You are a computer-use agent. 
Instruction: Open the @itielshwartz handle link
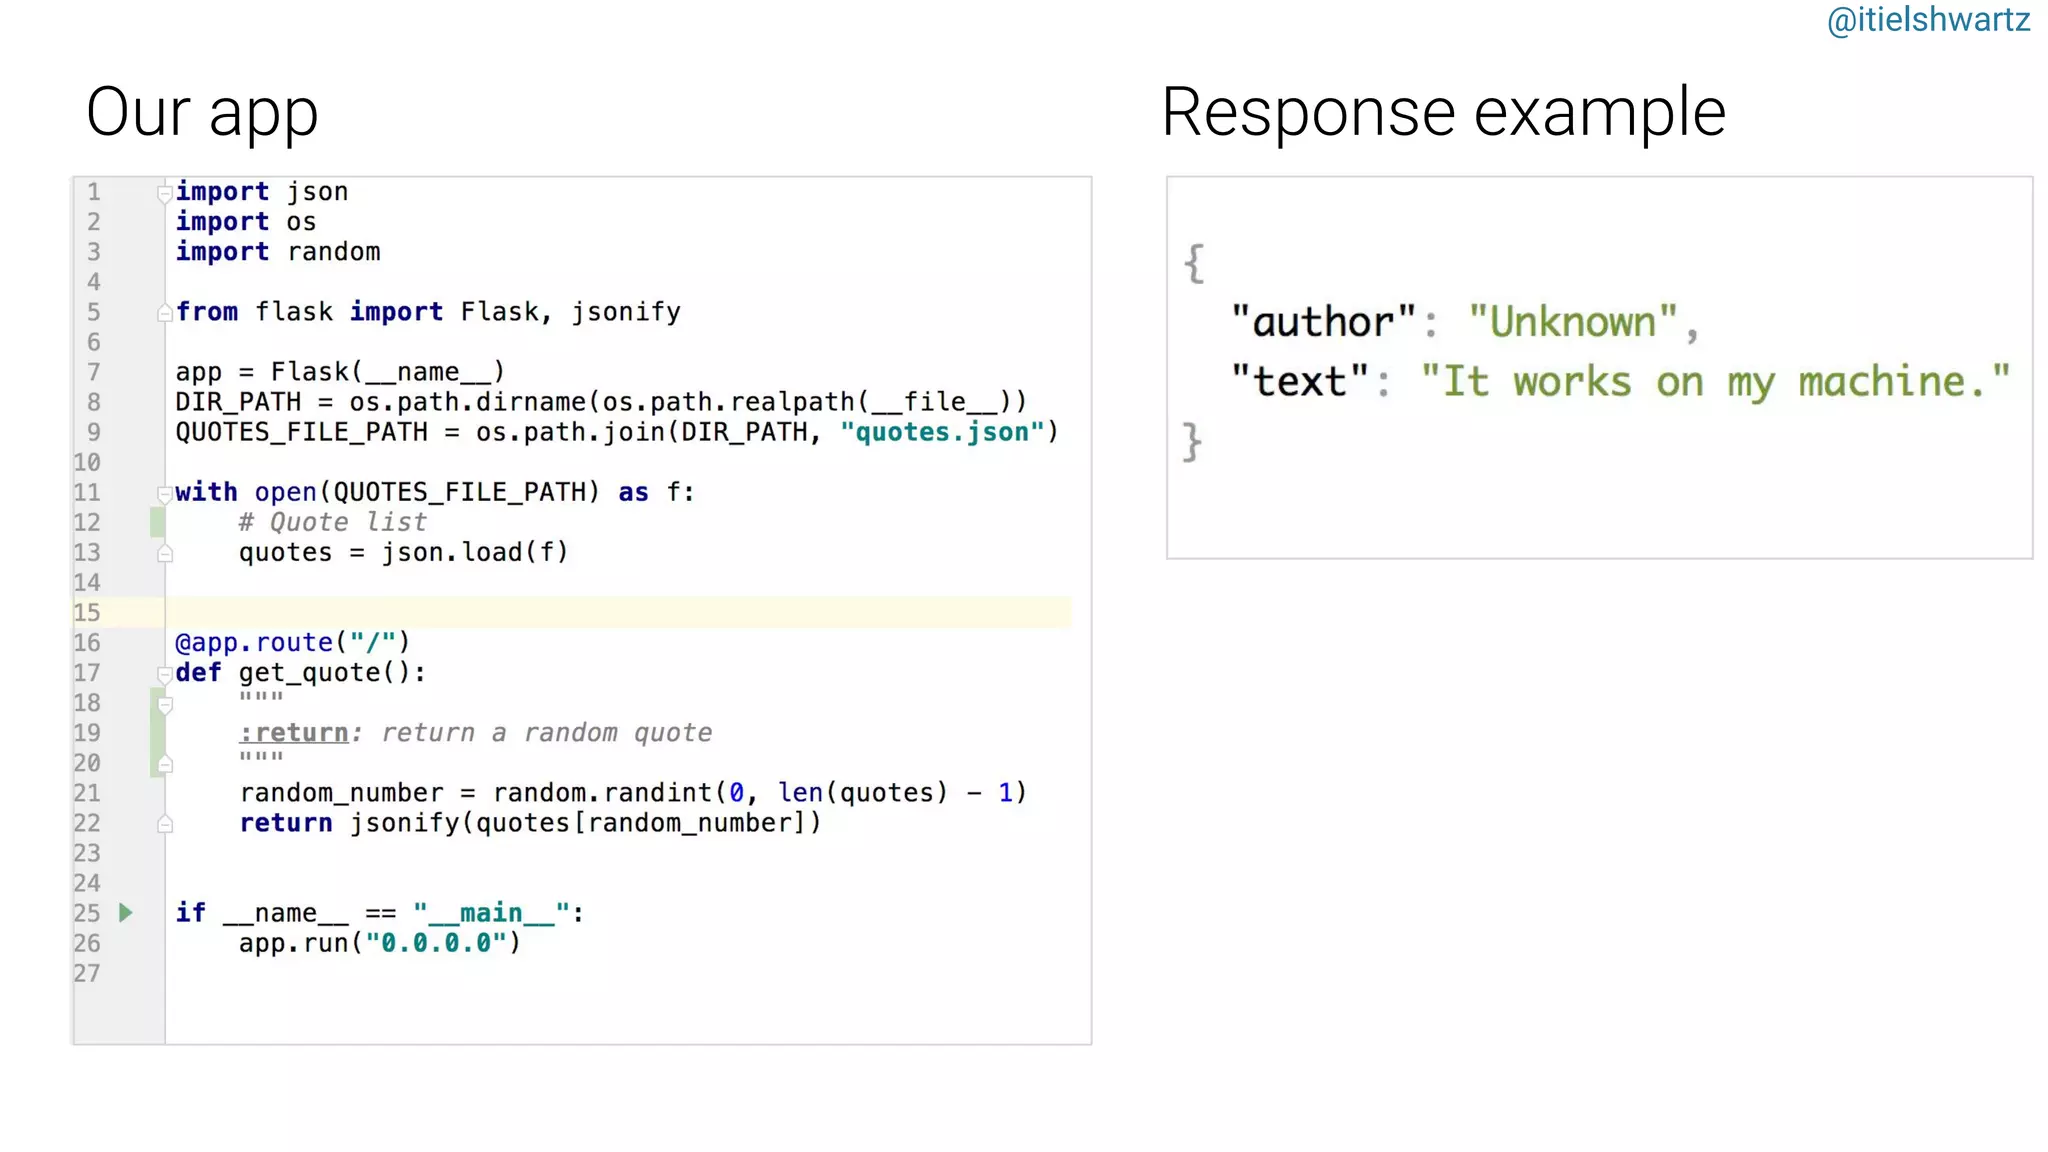coord(1927,20)
